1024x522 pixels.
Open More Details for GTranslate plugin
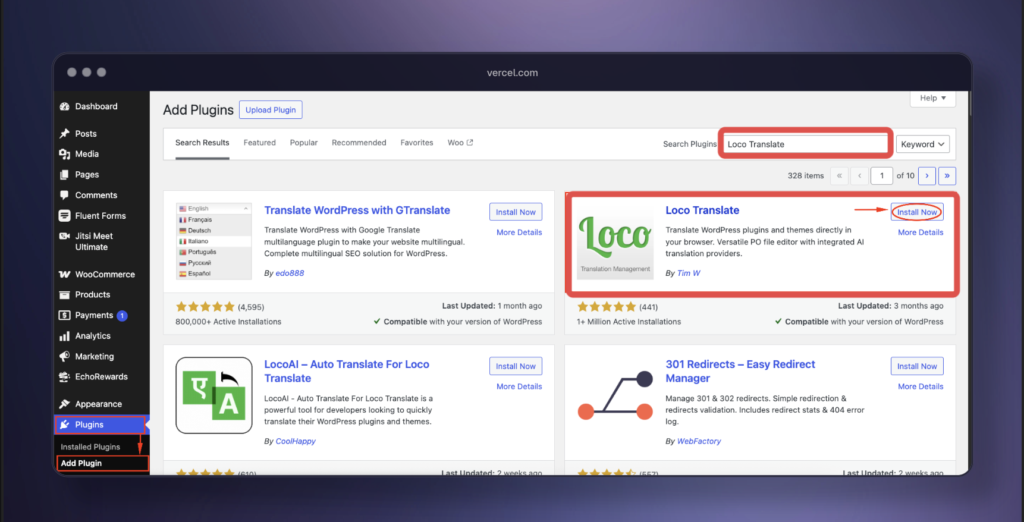click(x=519, y=233)
